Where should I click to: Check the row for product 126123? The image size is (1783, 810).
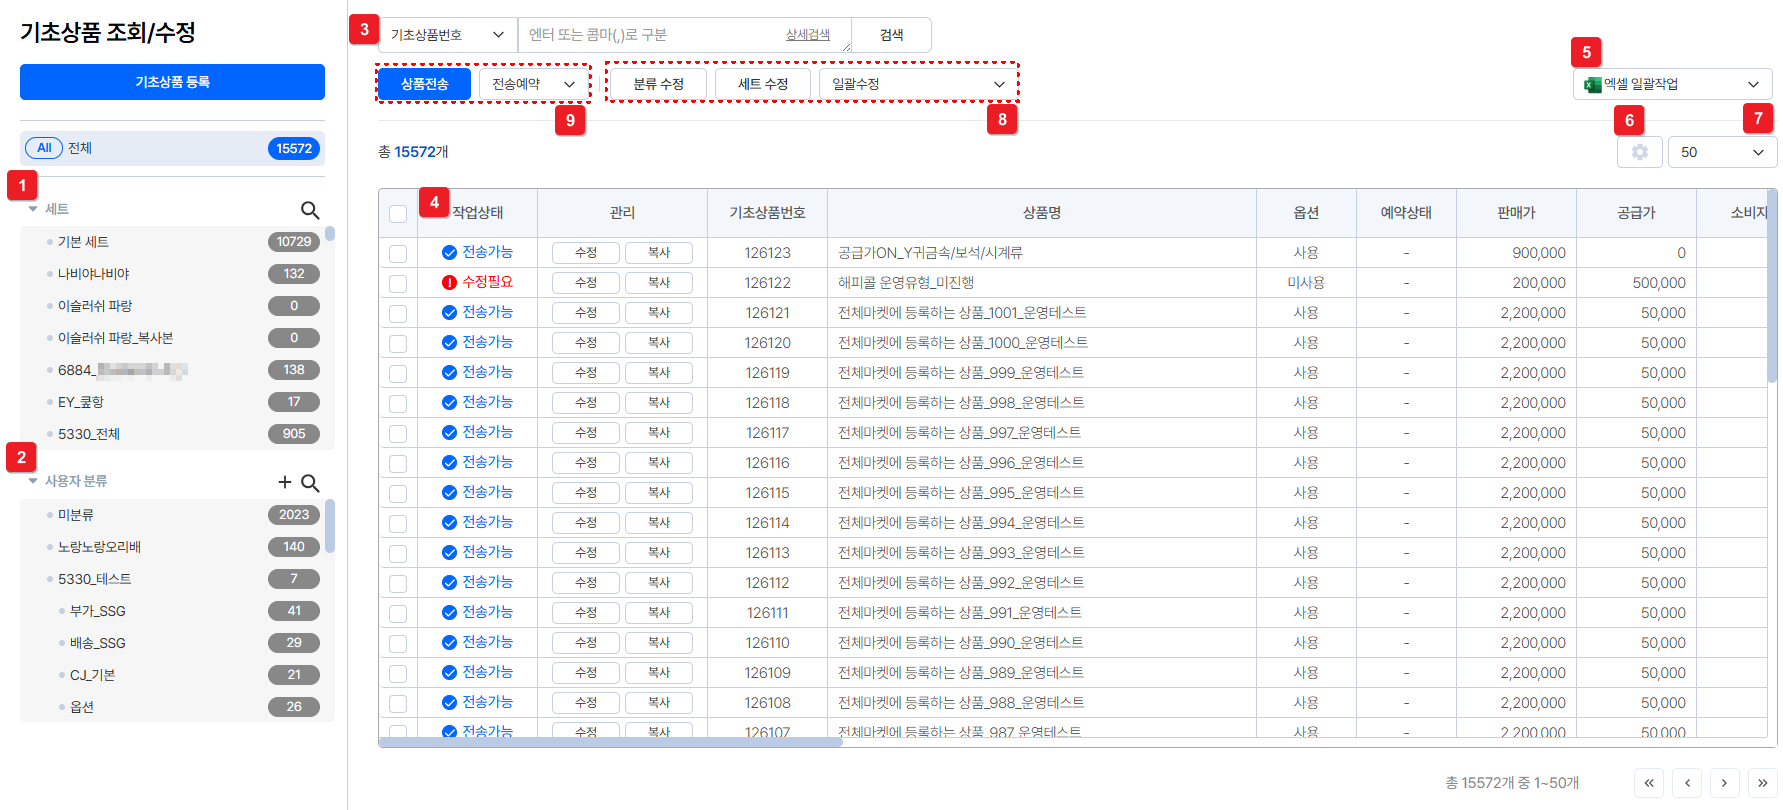(x=398, y=254)
